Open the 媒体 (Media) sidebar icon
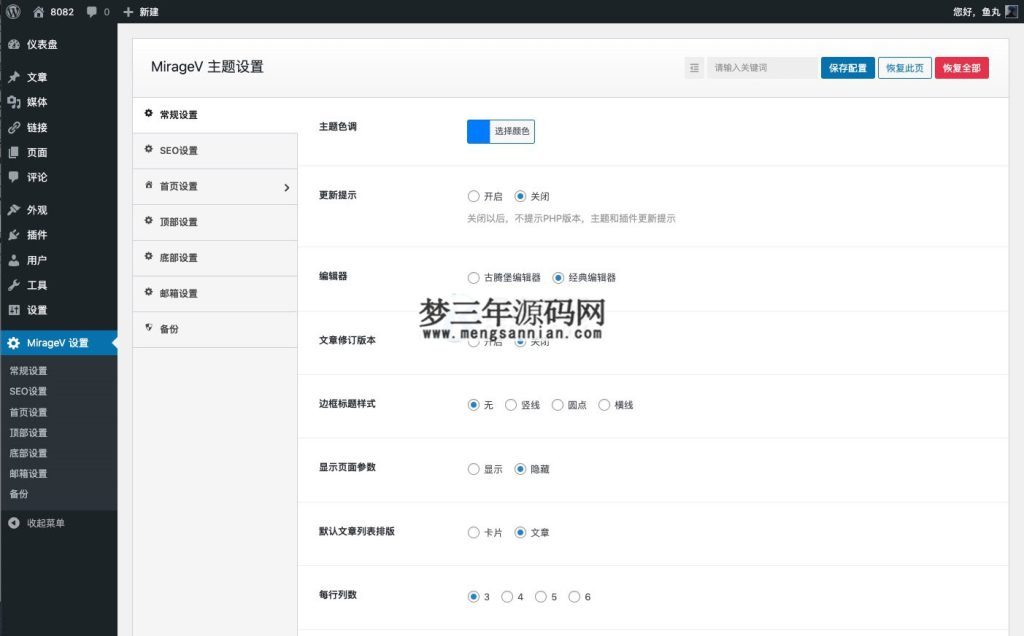This screenshot has width=1024, height=636. [14, 102]
